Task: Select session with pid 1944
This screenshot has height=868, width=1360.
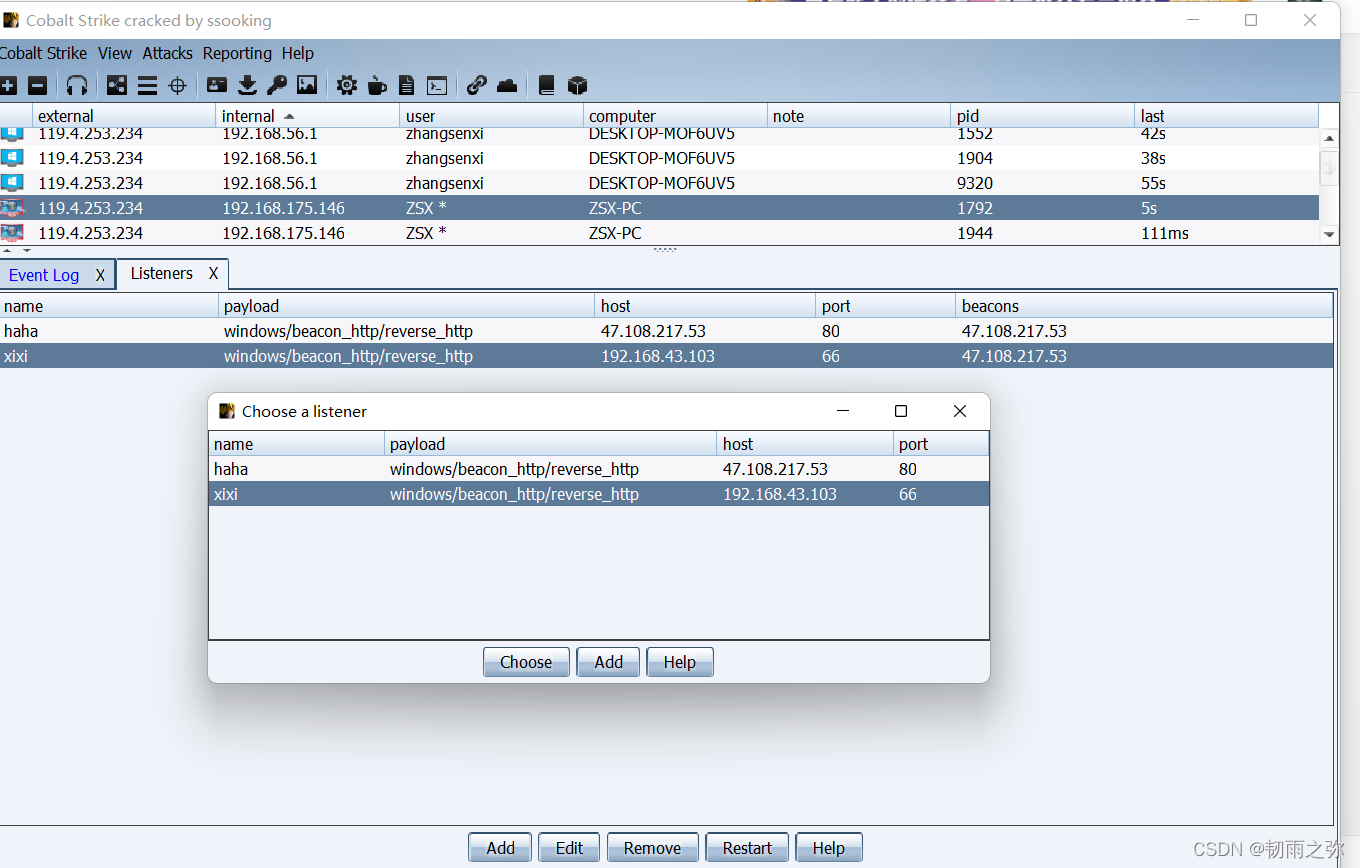Action: tap(659, 233)
